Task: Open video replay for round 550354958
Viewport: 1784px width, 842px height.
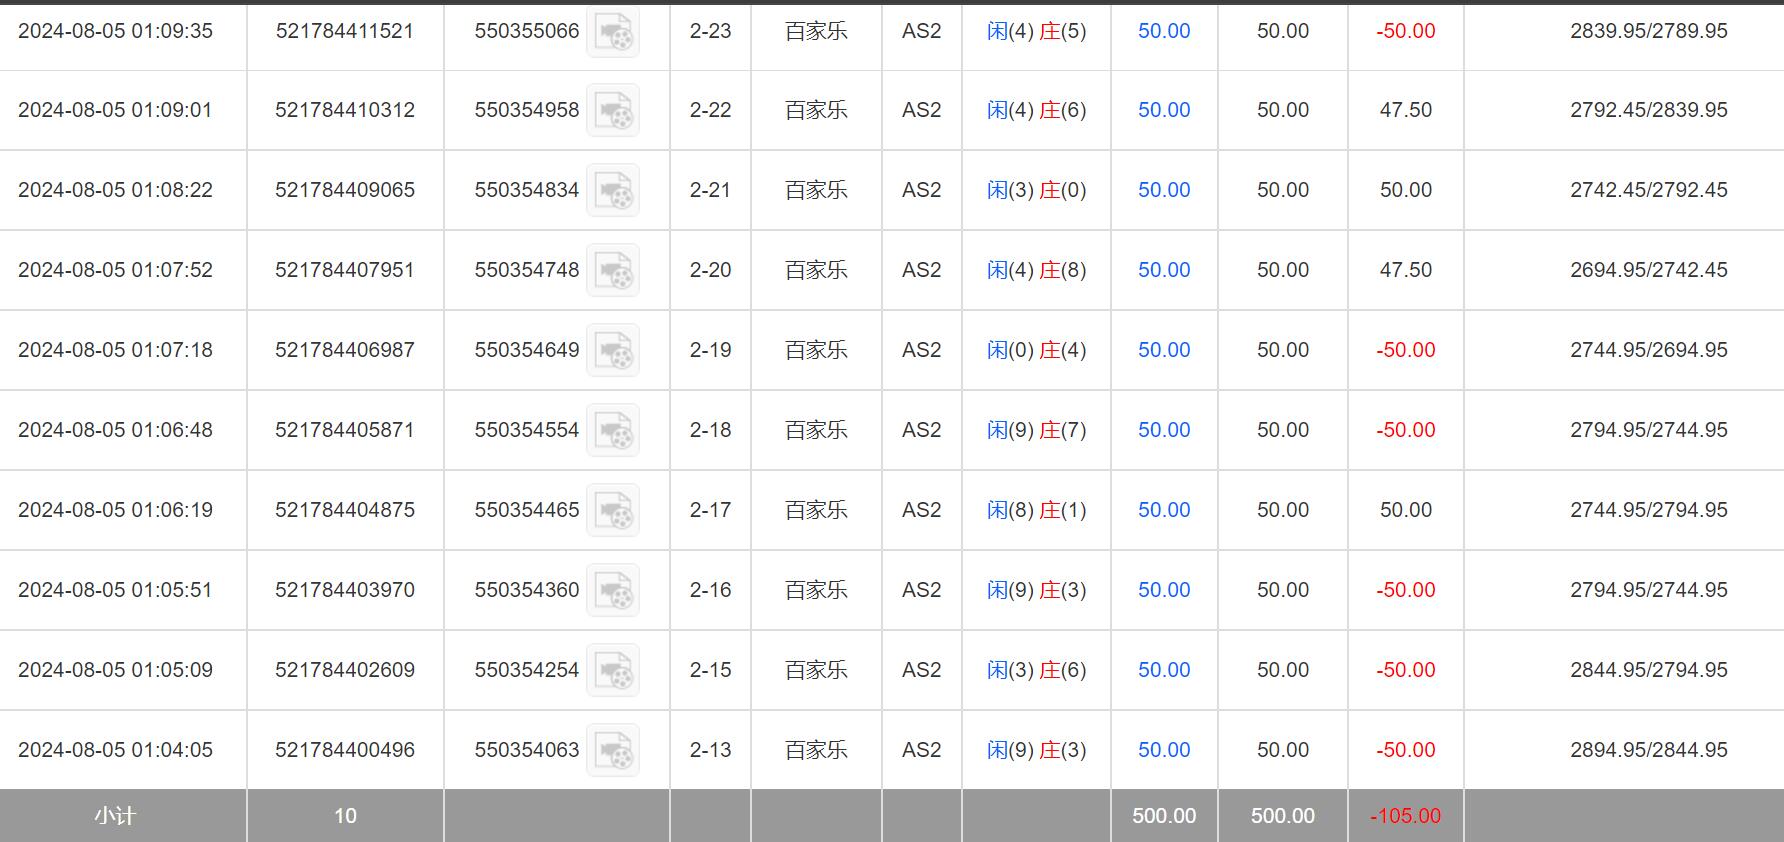Action: [612, 111]
